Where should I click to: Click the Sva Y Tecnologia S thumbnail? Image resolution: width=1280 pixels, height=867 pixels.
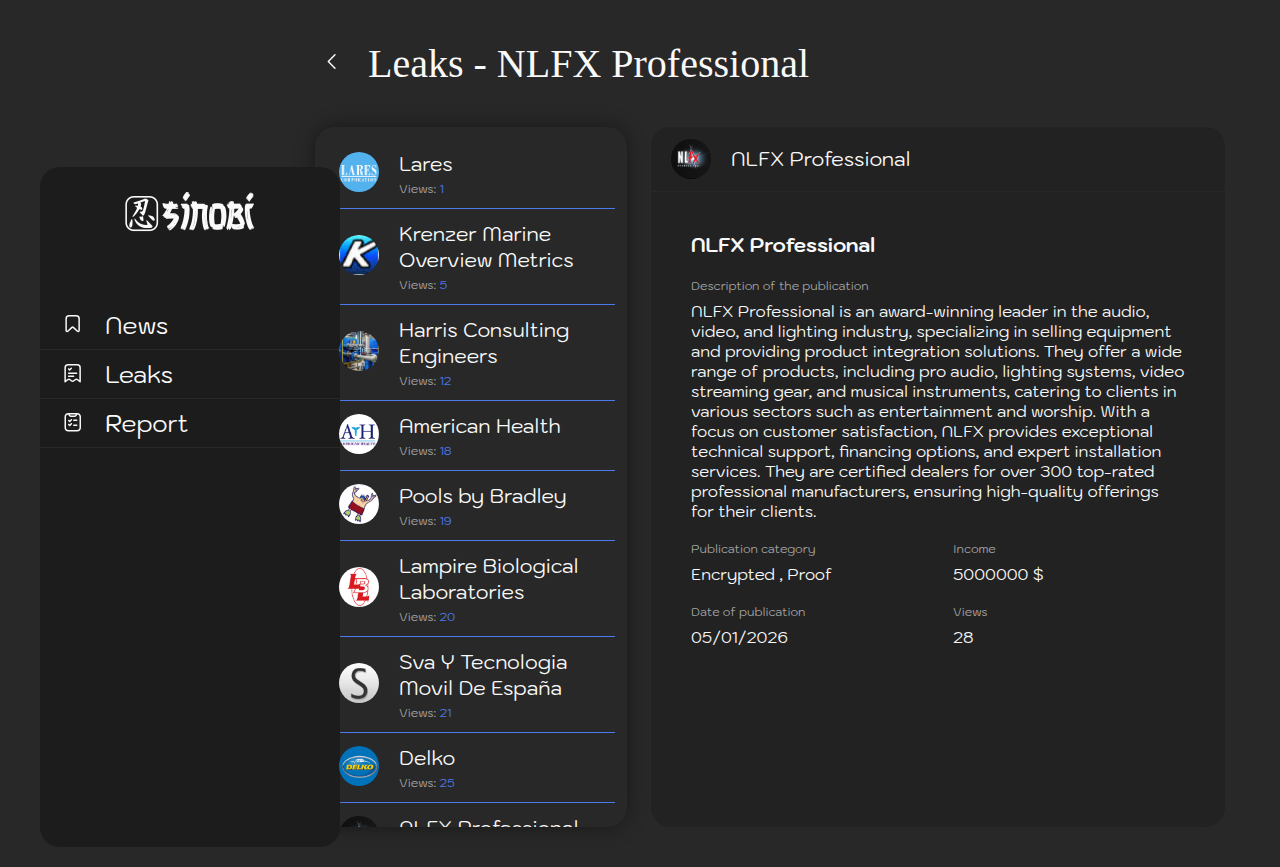coord(359,683)
